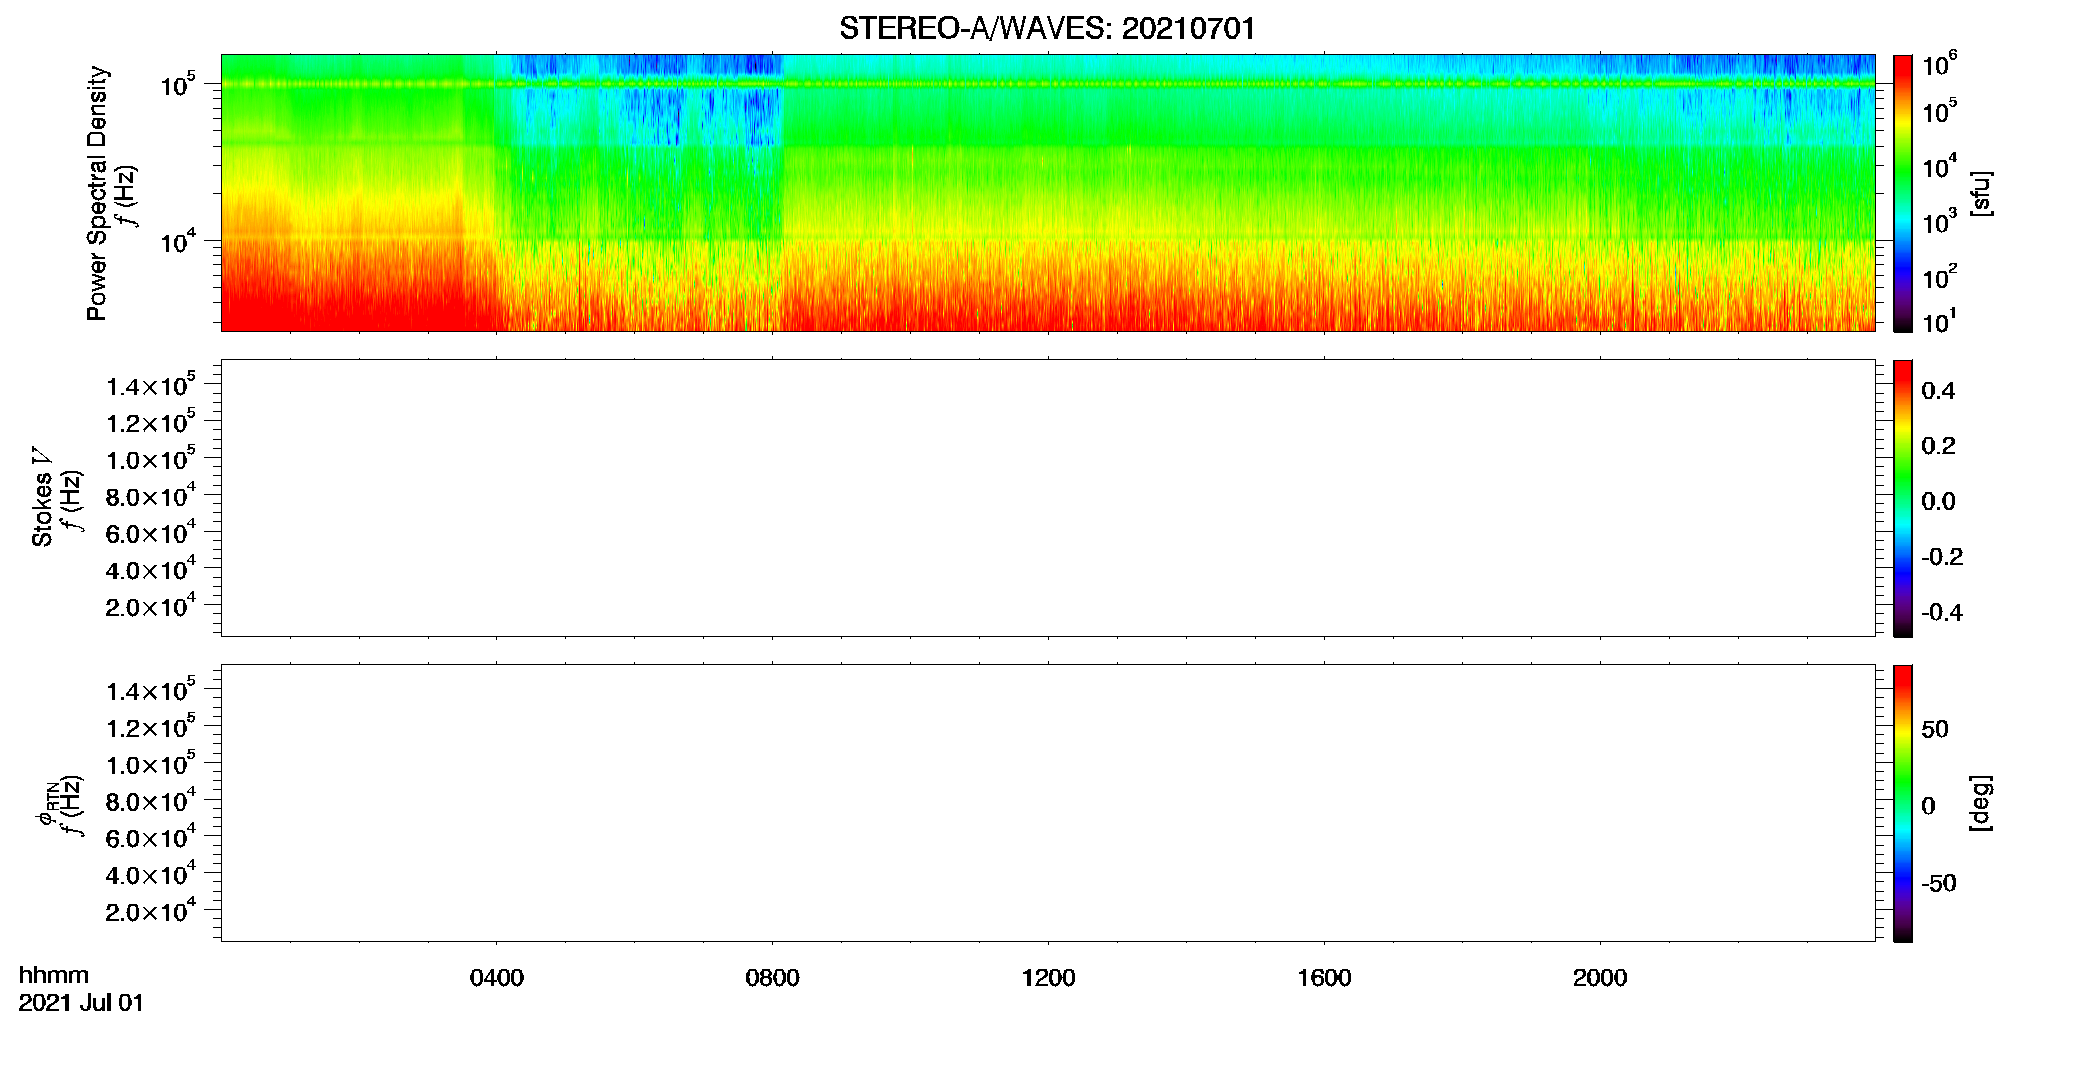The width and height of the screenshot is (2096, 1080).
Task: Click the 8.0×10^4 tick on the φ RTN axis
Action: pyautogui.click(x=151, y=802)
